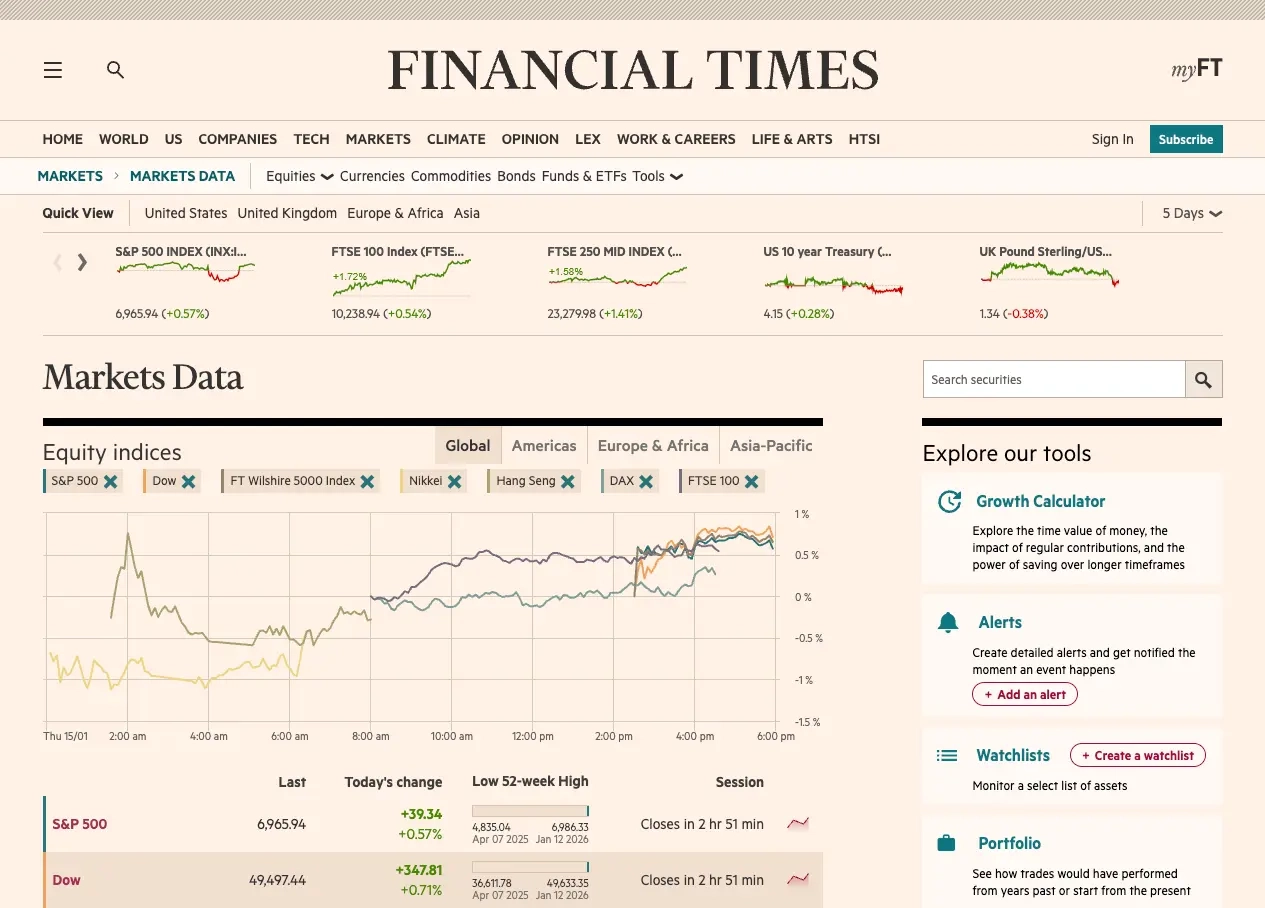The width and height of the screenshot is (1265, 908).
Task: Select the Growth Calculator clock icon
Action: [x=948, y=502]
